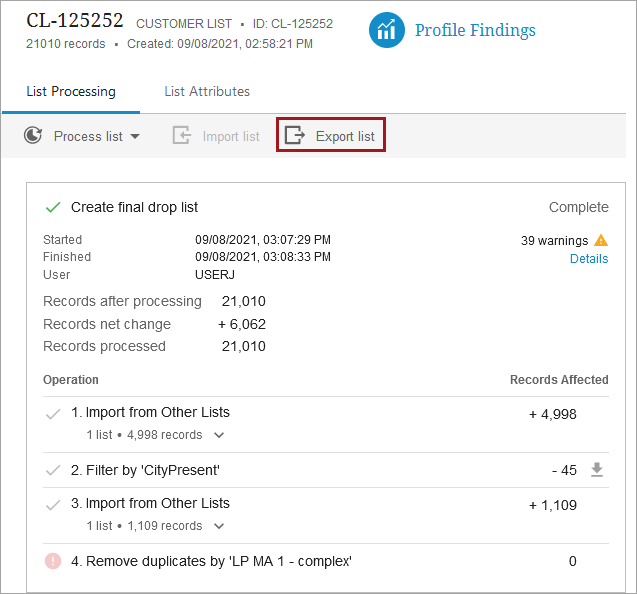Click the Process list refresh icon
The height and width of the screenshot is (594, 637).
[33, 136]
